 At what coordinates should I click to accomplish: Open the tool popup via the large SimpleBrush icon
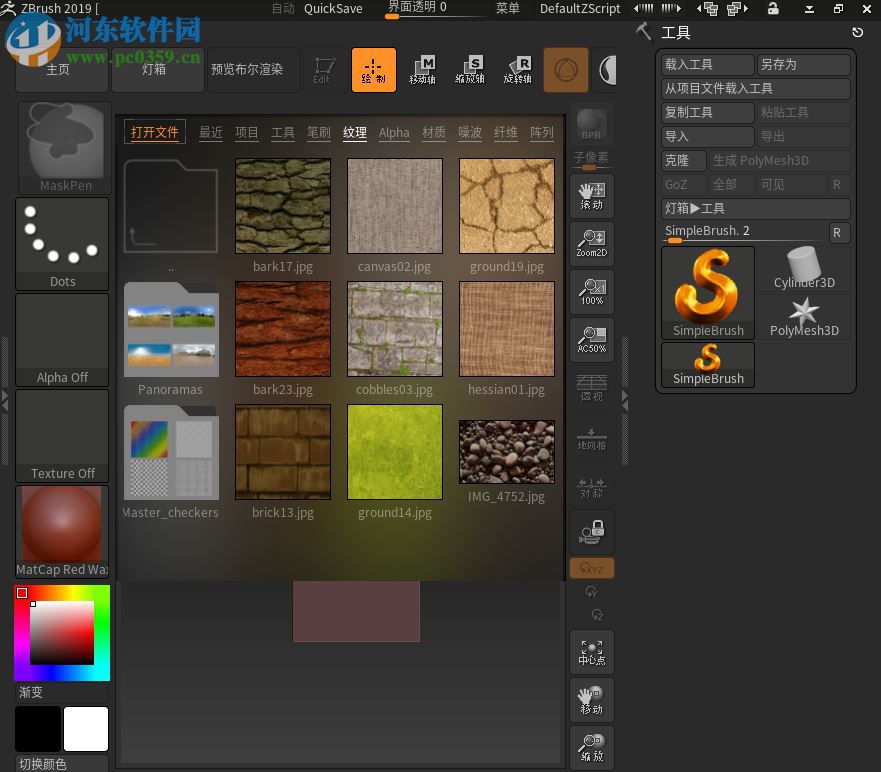pyautogui.click(x=707, y=284)
